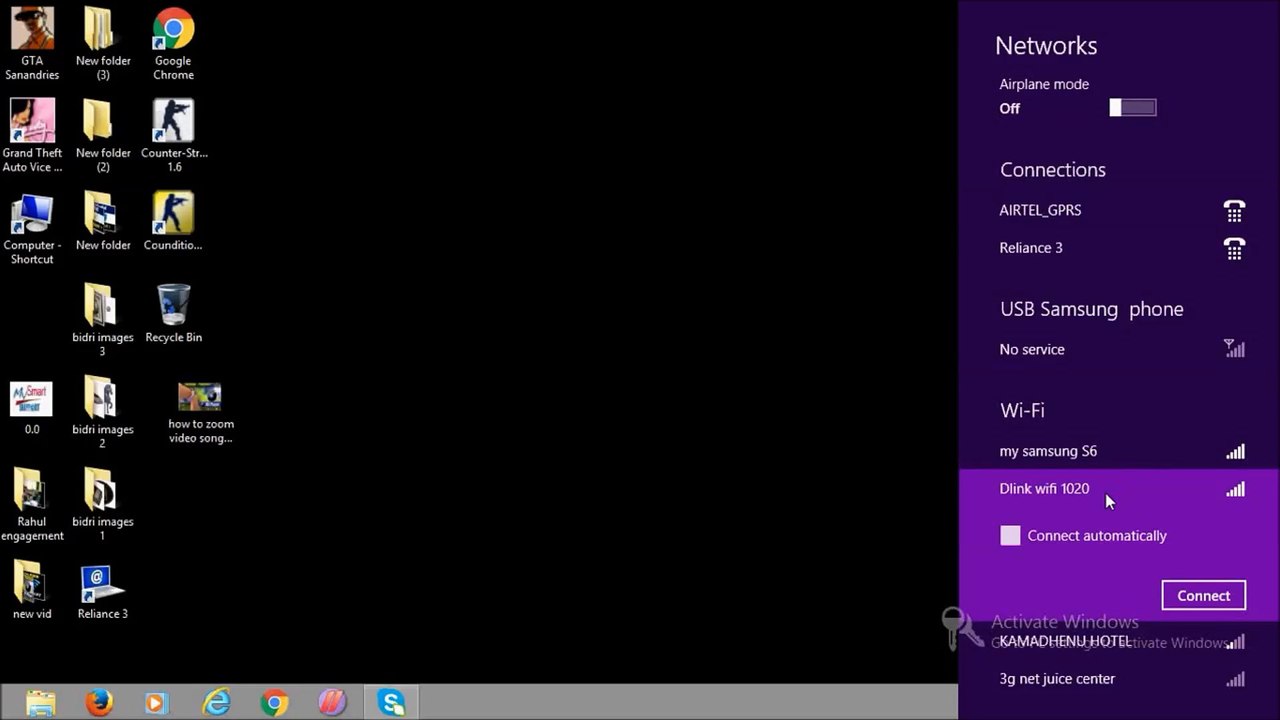Screen dimensions: 1280x720
Task: Select the bidri images 3 folder
Action: 102,320
